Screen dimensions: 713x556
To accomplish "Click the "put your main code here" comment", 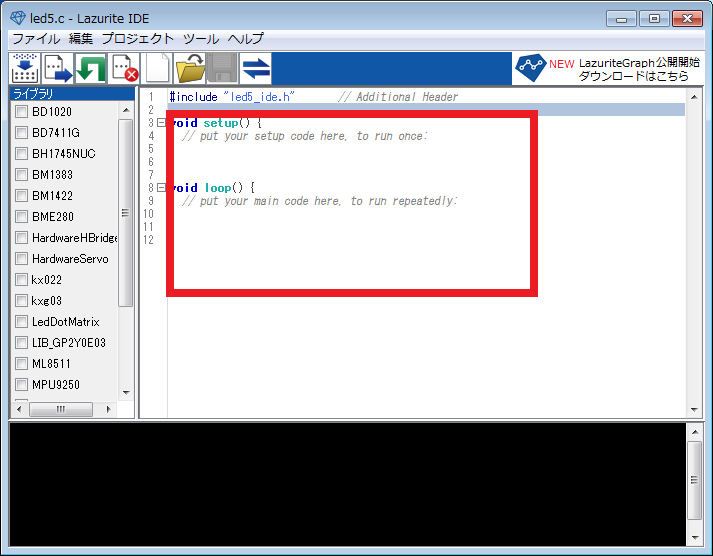I will point(320,201).
